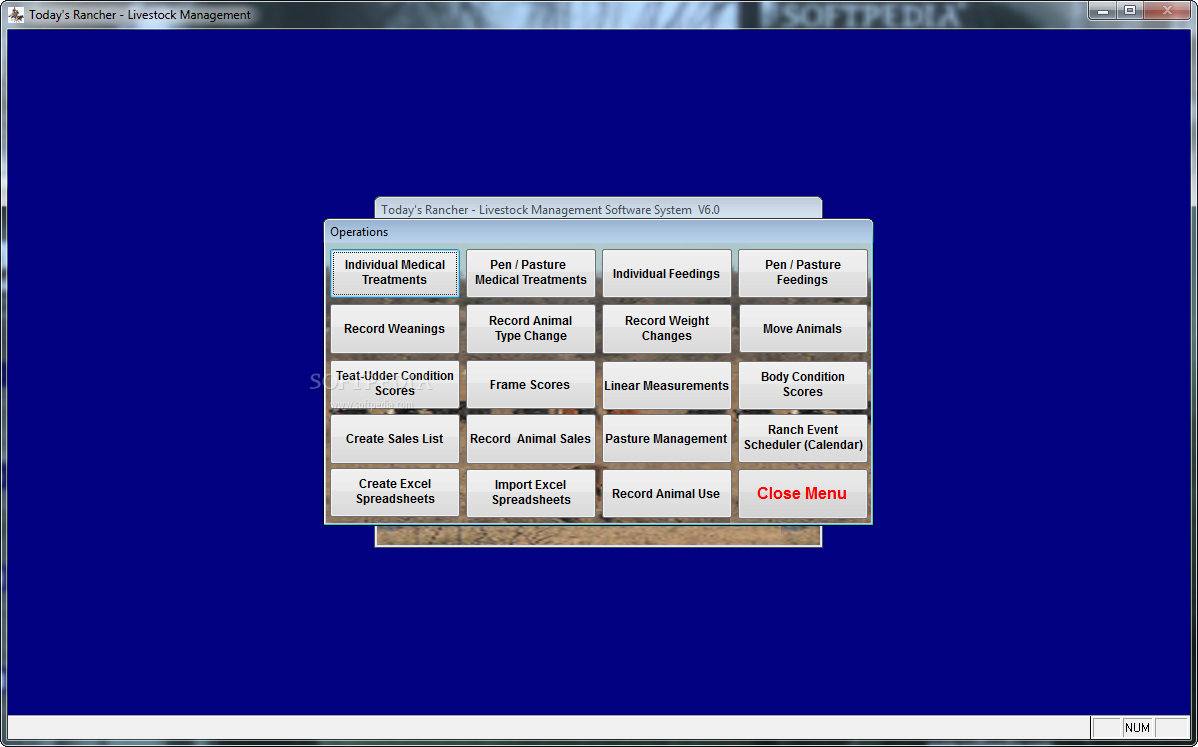The image size is (1198, 747).
Task: Click Create Excel Spreadsheets
Action: 394,493
